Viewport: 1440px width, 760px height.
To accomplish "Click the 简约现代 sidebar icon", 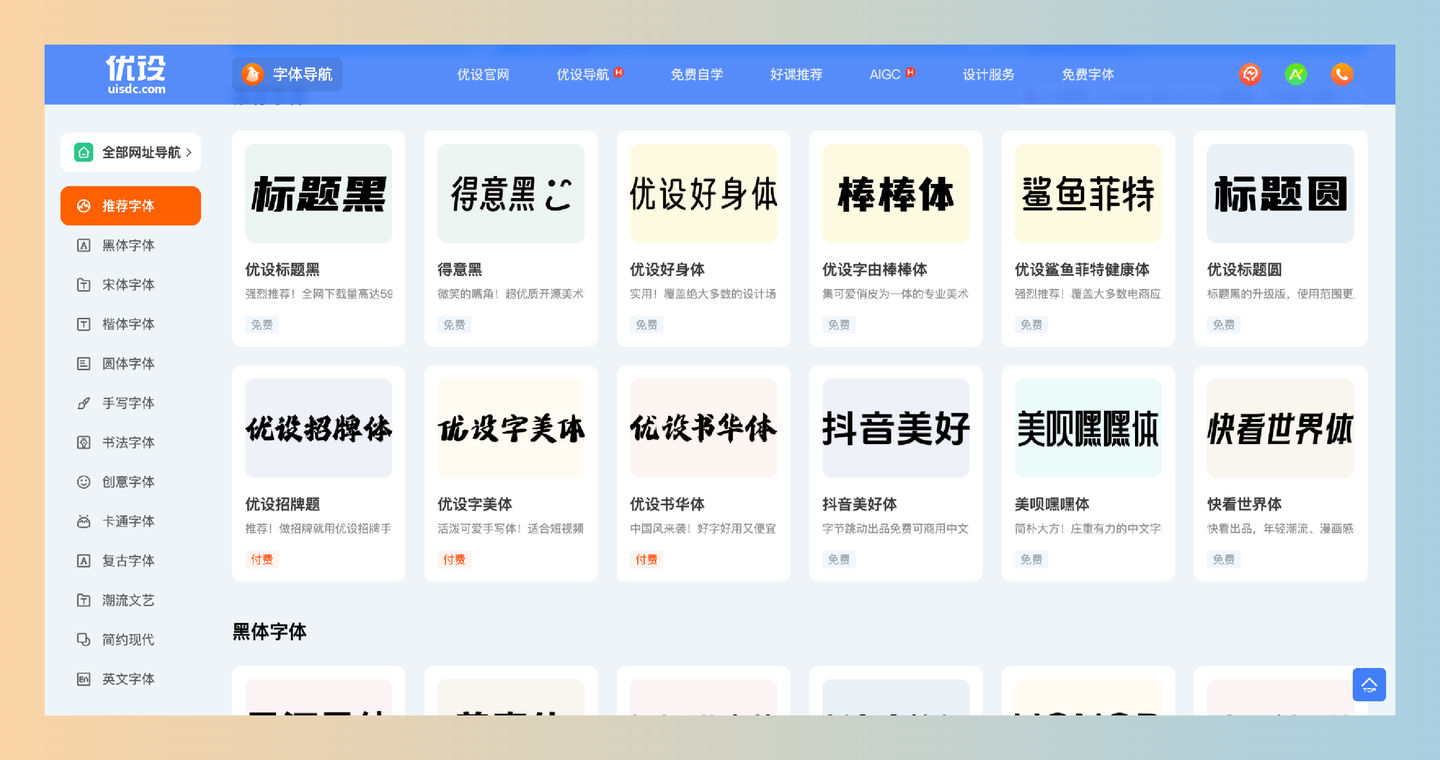I will (x=84, y=640).
